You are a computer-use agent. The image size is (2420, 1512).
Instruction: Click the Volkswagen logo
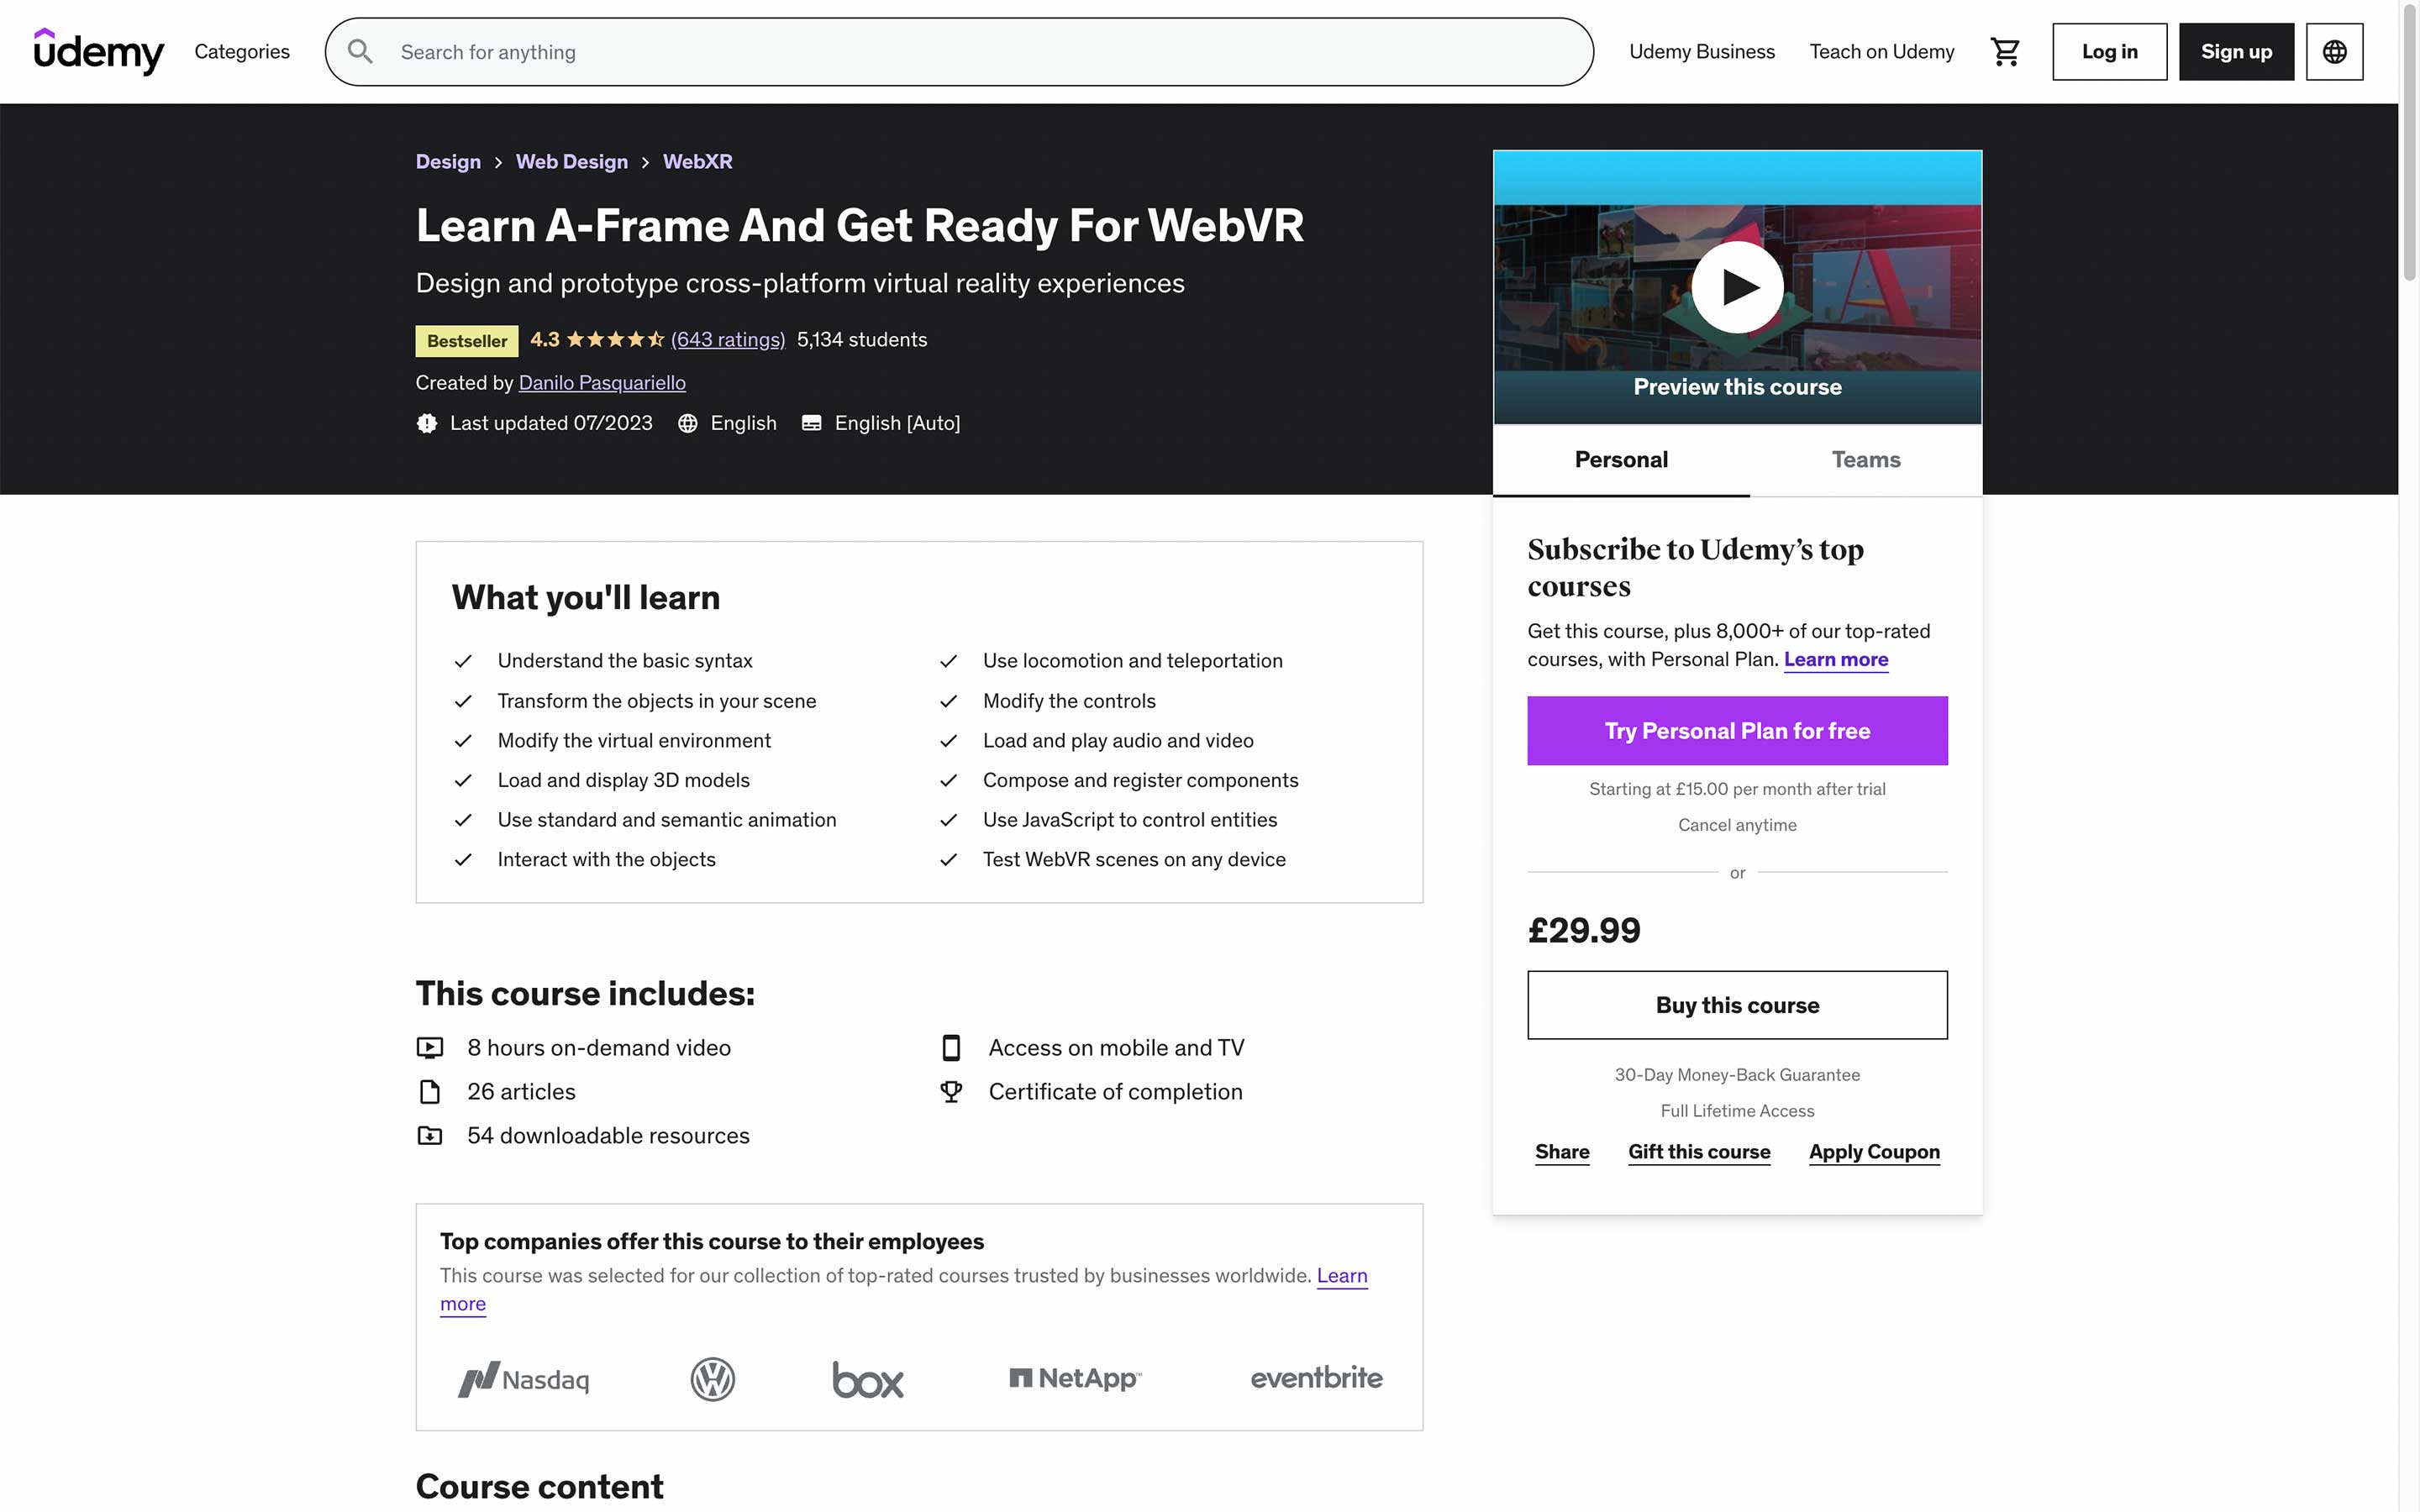point(713,1379)
